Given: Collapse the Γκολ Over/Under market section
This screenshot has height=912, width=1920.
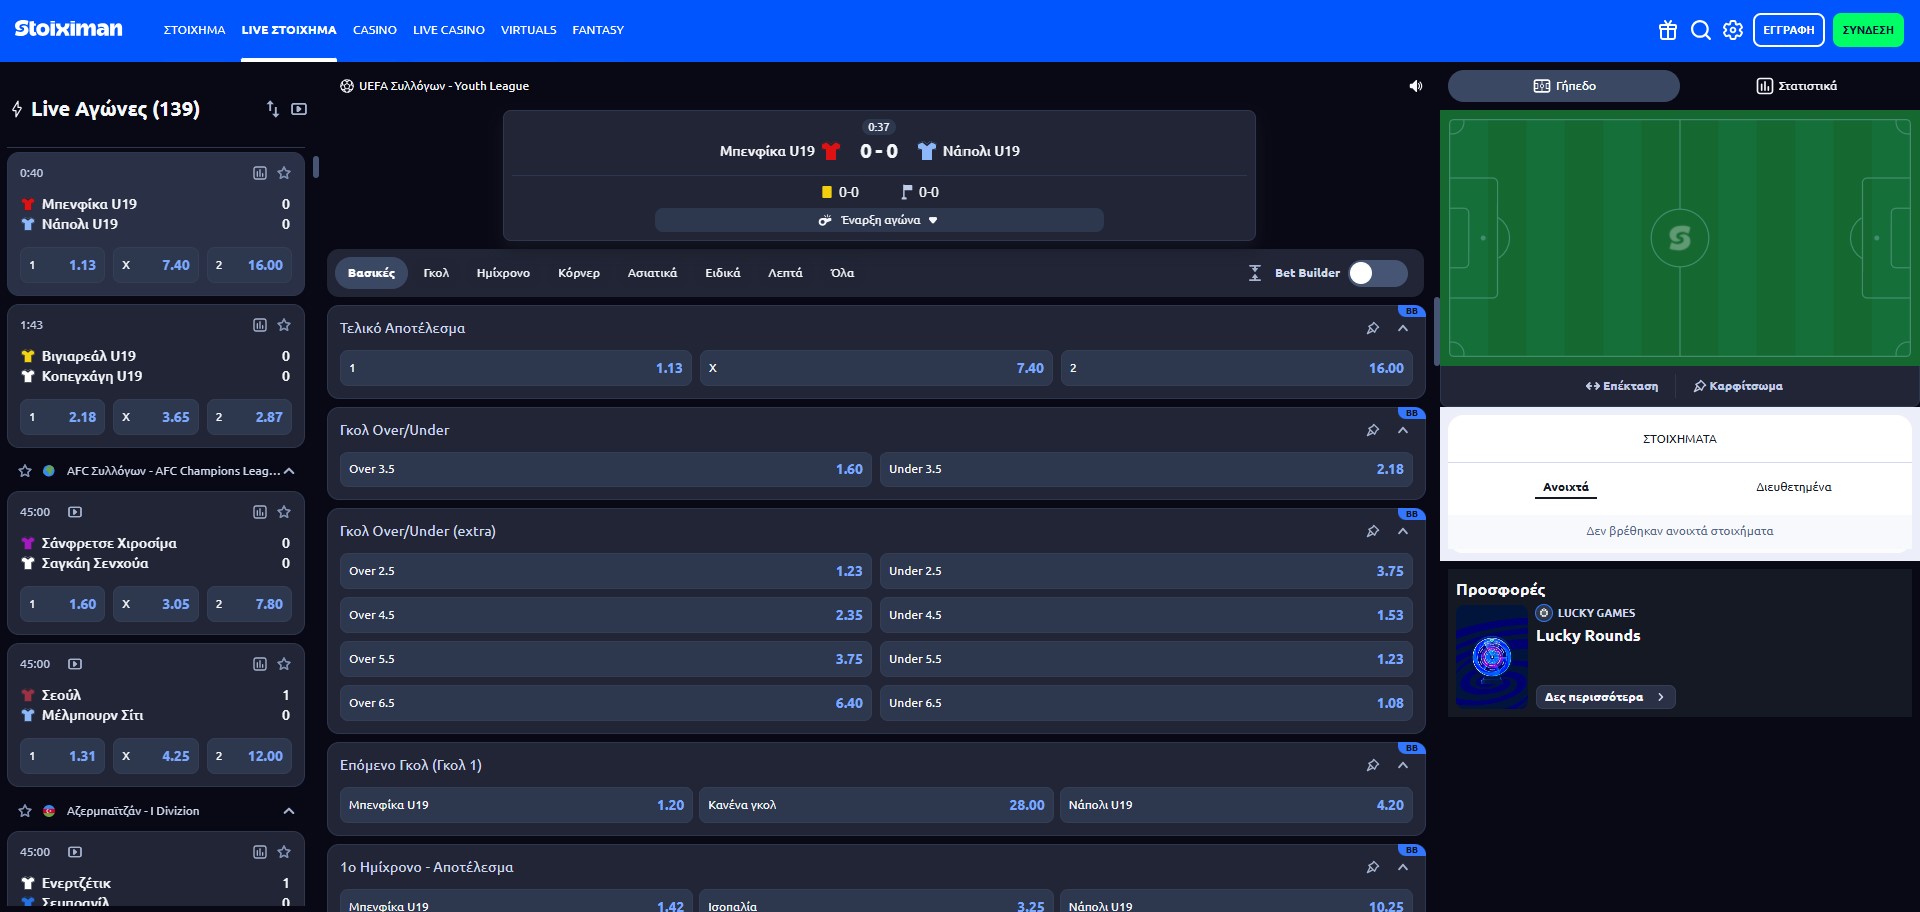Looking at the screenshot, I should (1403, 430).
